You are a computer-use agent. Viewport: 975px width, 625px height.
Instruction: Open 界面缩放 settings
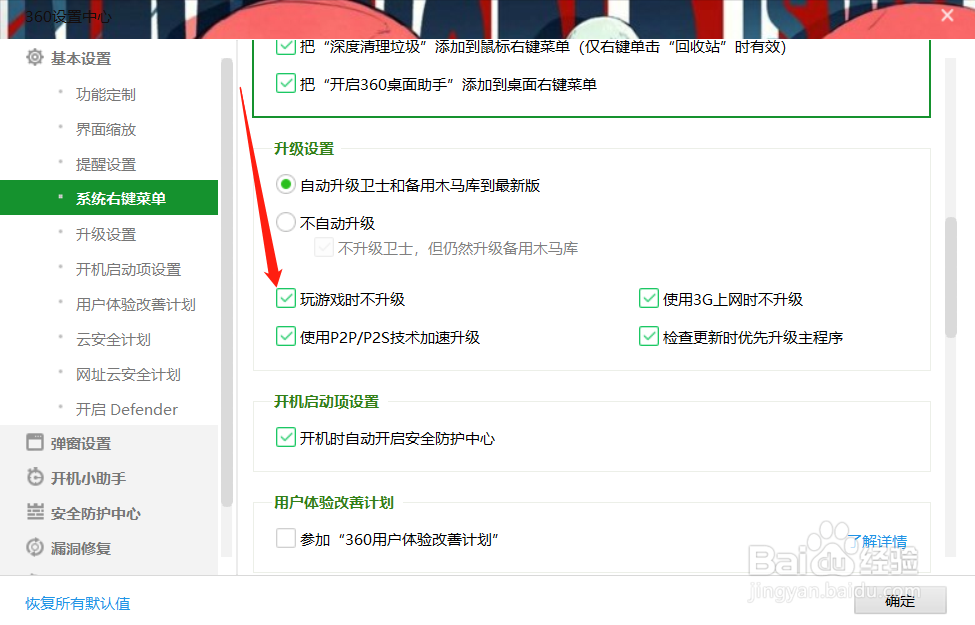click(x=106, y=129)
